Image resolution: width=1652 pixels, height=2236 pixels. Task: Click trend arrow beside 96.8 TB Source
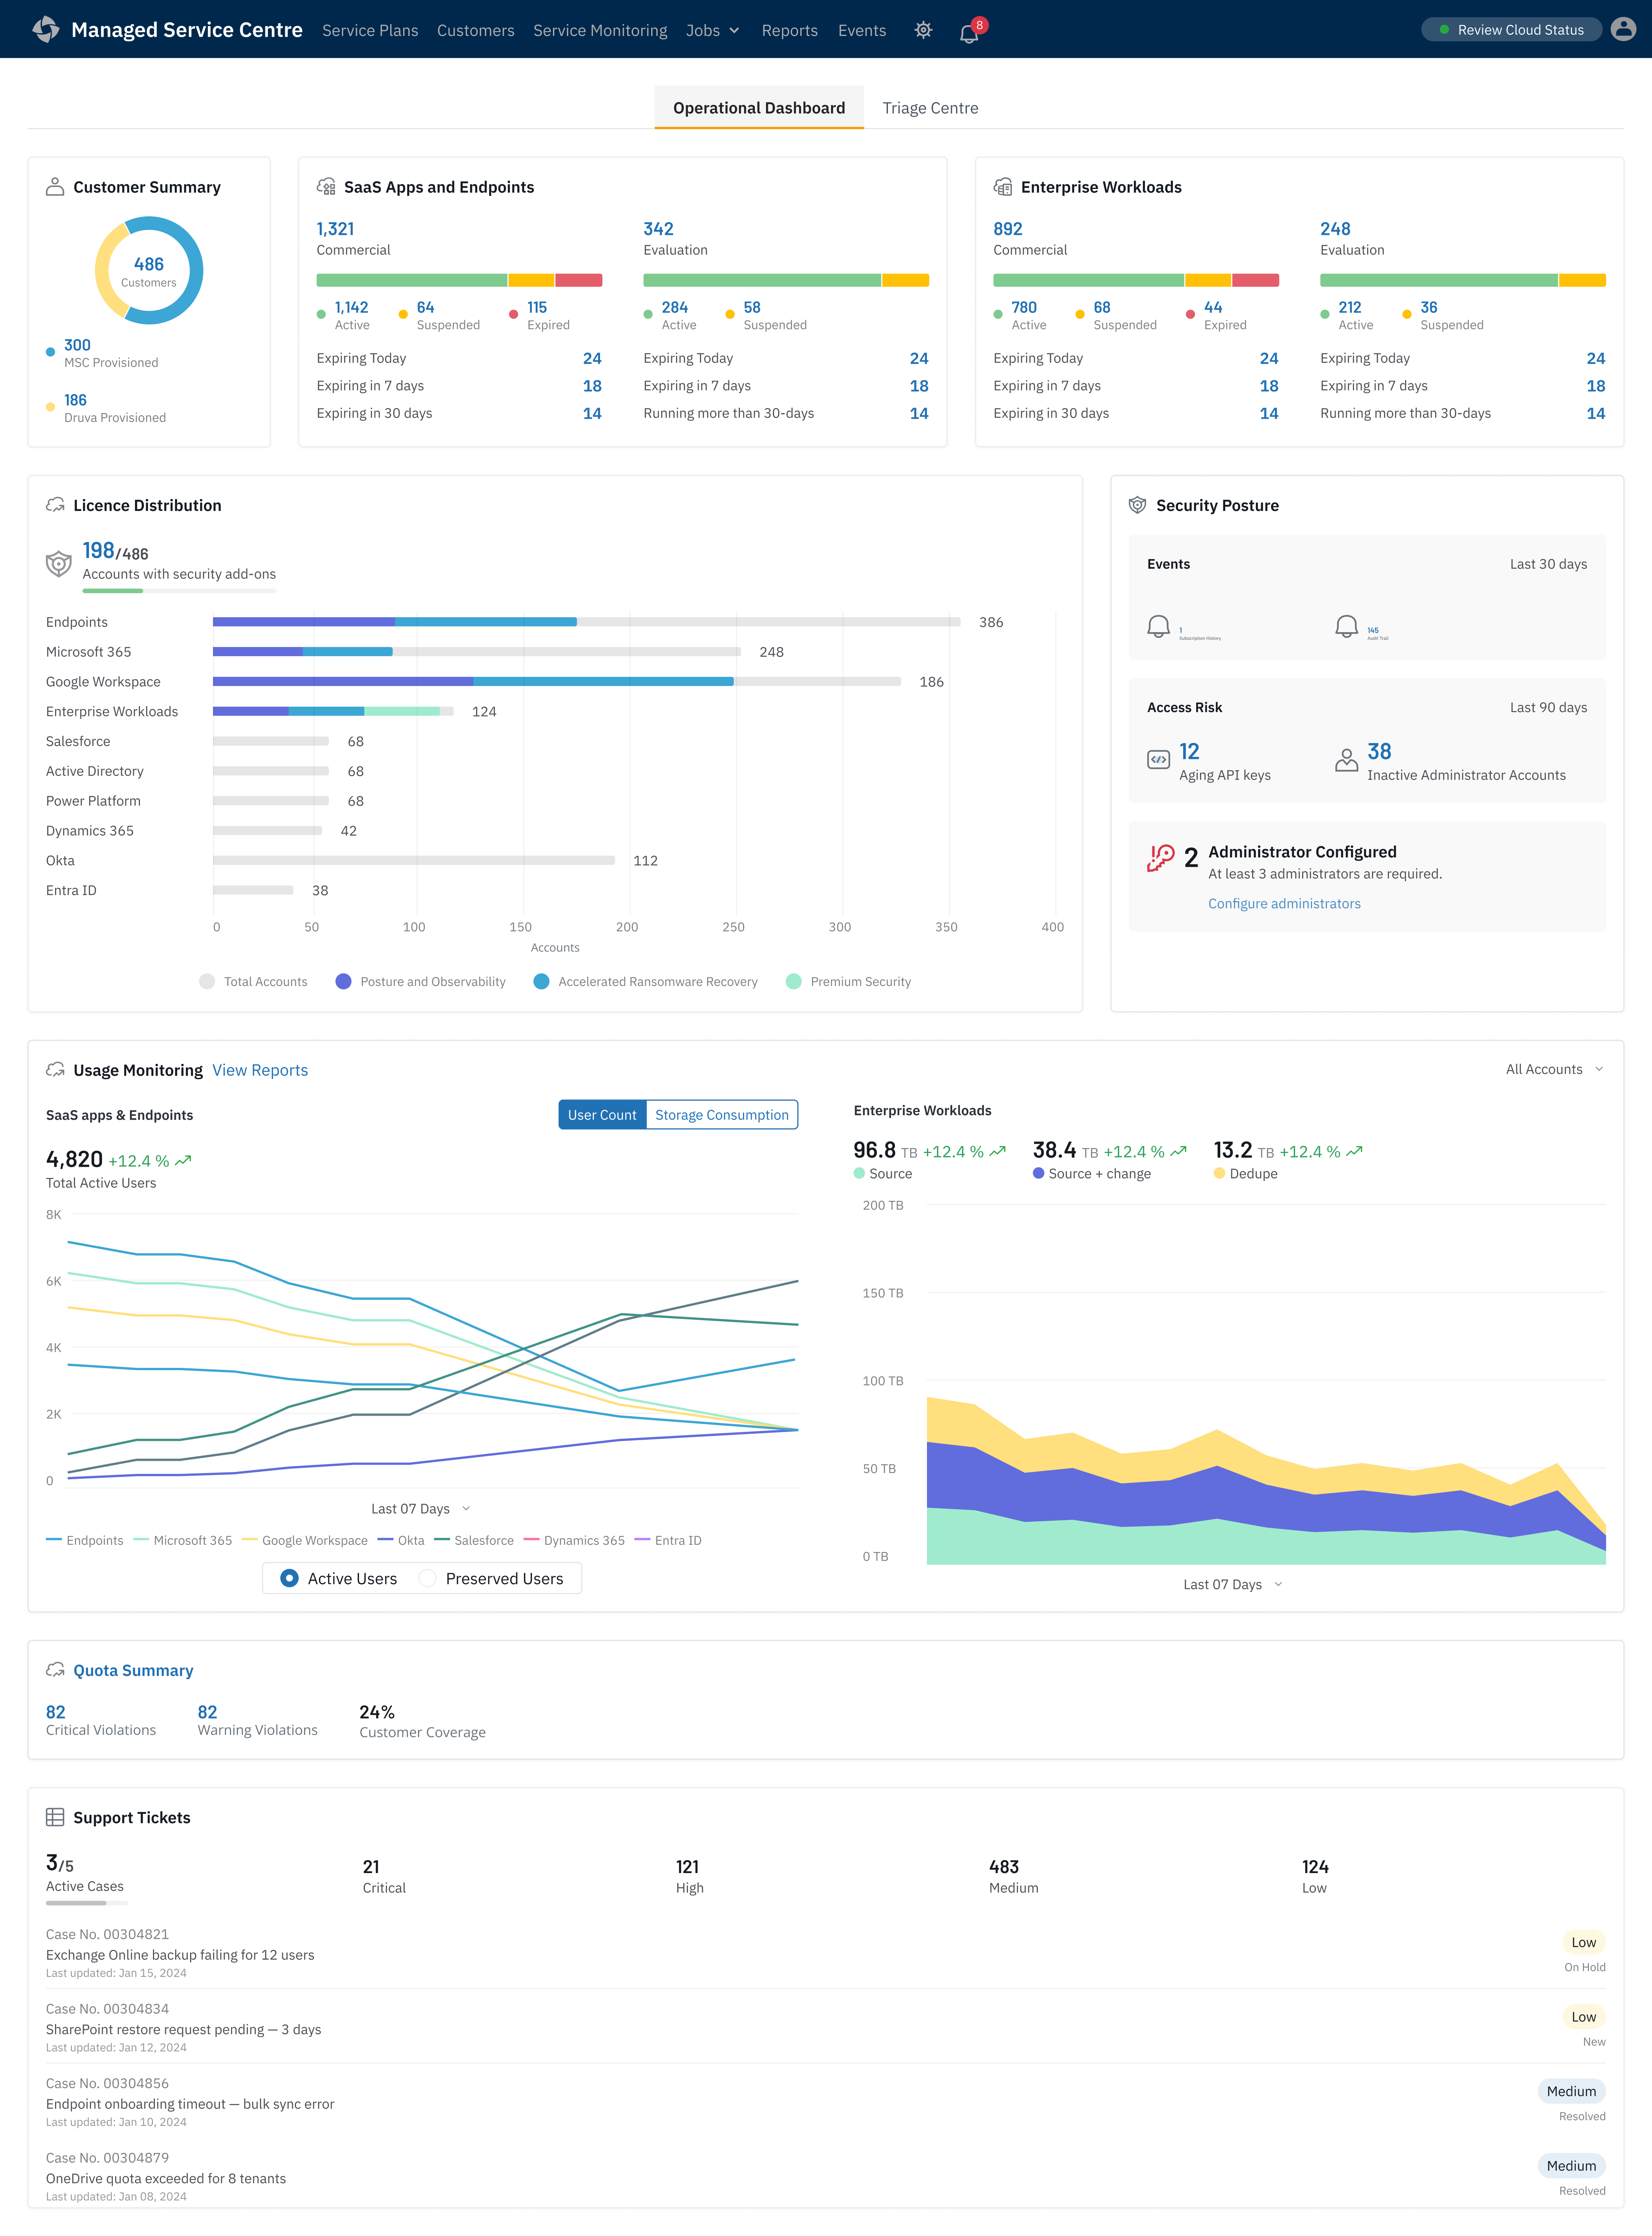point(997,1152)
